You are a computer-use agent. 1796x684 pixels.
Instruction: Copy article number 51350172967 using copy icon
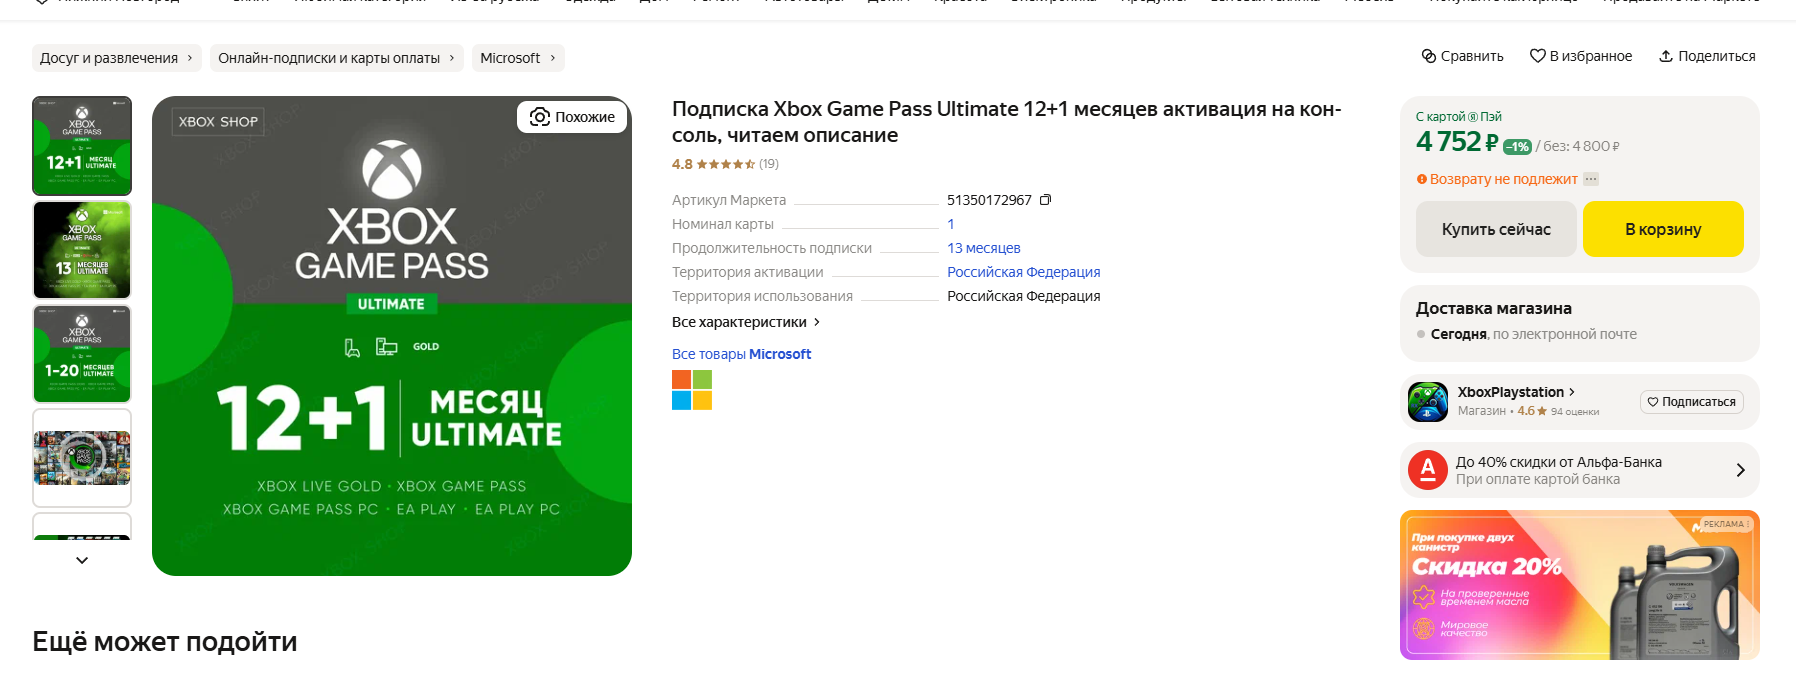point(1045,200)
